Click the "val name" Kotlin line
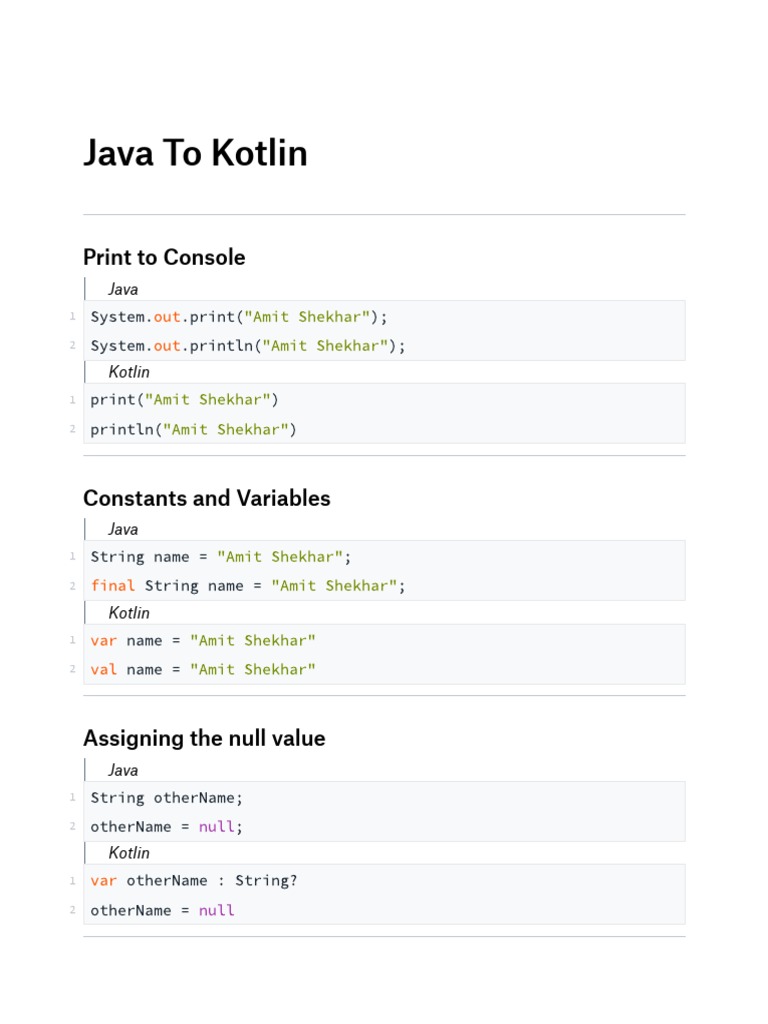This screenshot has width=768, height=1024. coord(202,670)
